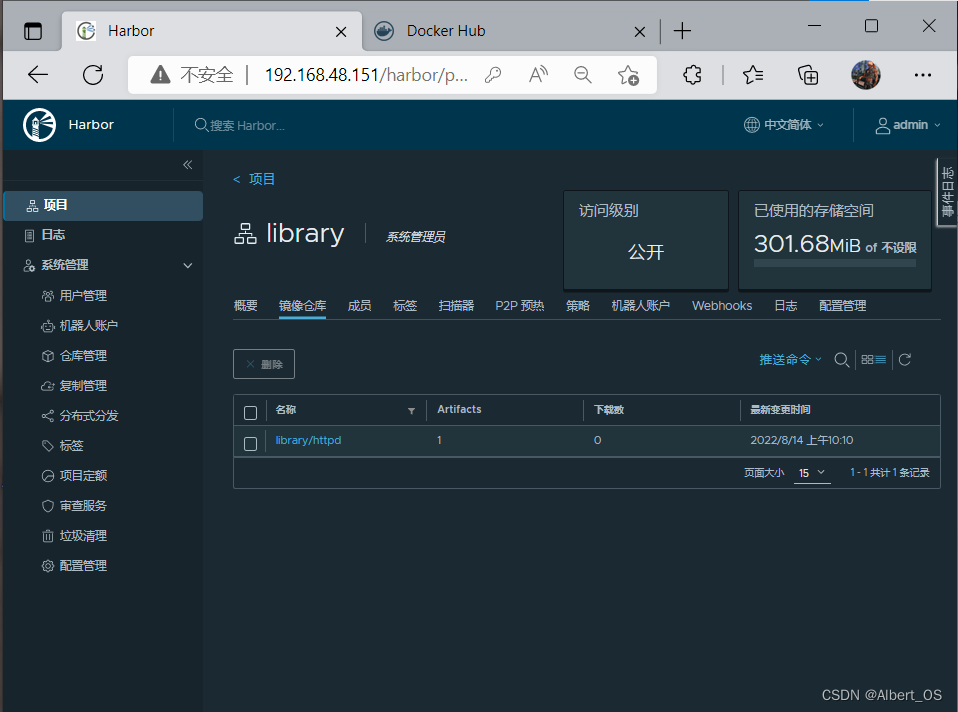Open browser extensions puzzle icon
The width and height of the screenshot is (958, 712).
[x=692, y=75]
